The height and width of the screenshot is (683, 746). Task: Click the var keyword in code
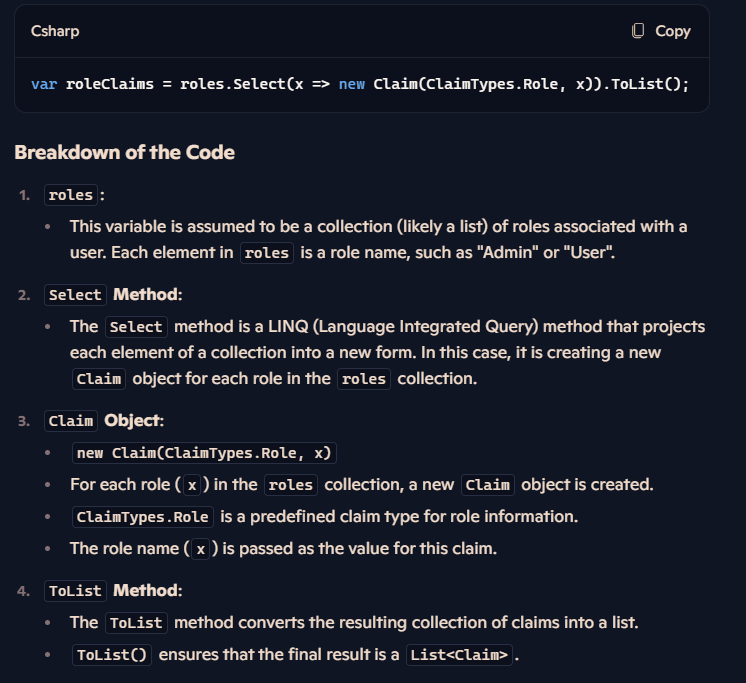[44, 84]
